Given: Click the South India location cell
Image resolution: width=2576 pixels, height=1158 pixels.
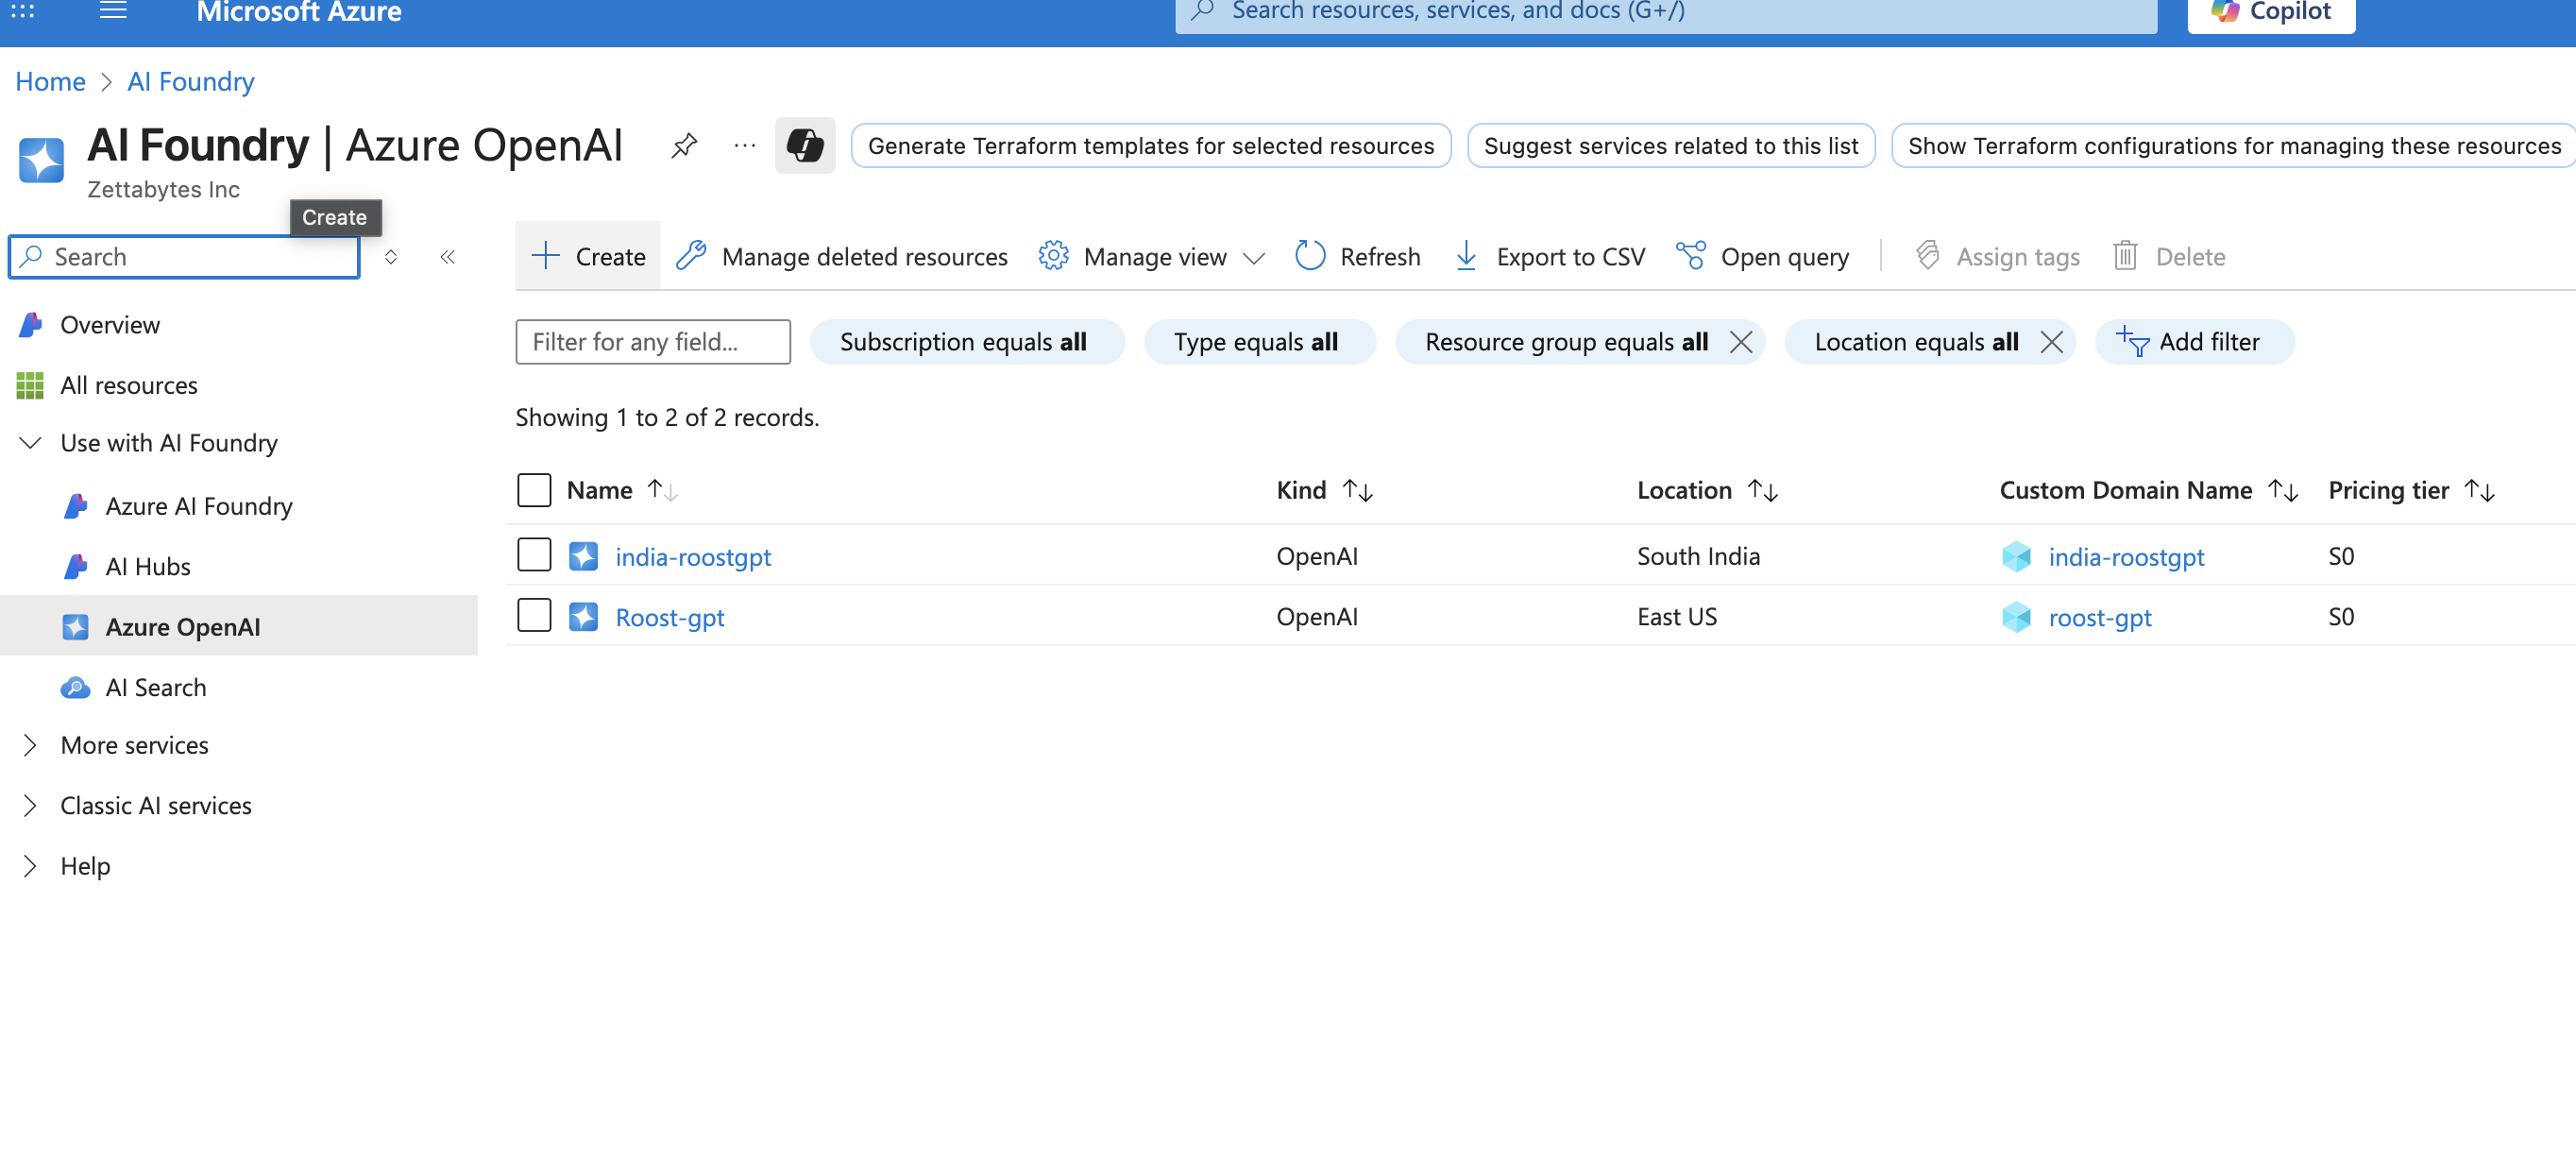Looking at the screenshot, I should [x=1698, y=556].
